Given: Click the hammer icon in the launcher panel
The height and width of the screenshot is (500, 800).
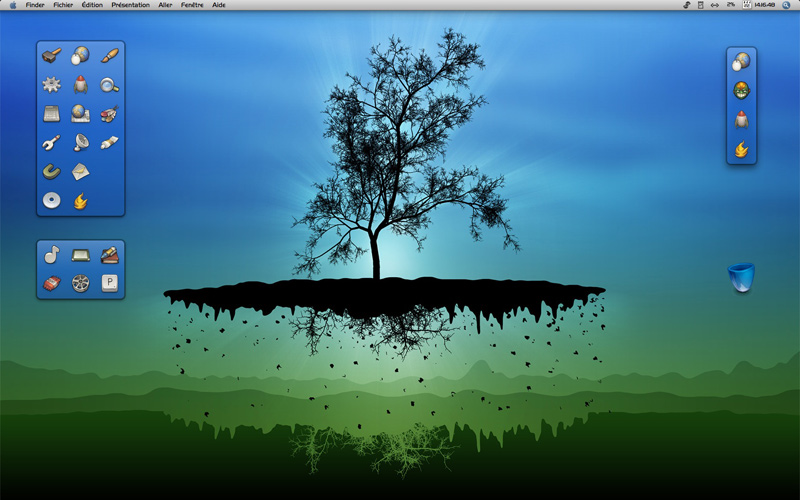Looking at the screenshot, I should (52, 55).
